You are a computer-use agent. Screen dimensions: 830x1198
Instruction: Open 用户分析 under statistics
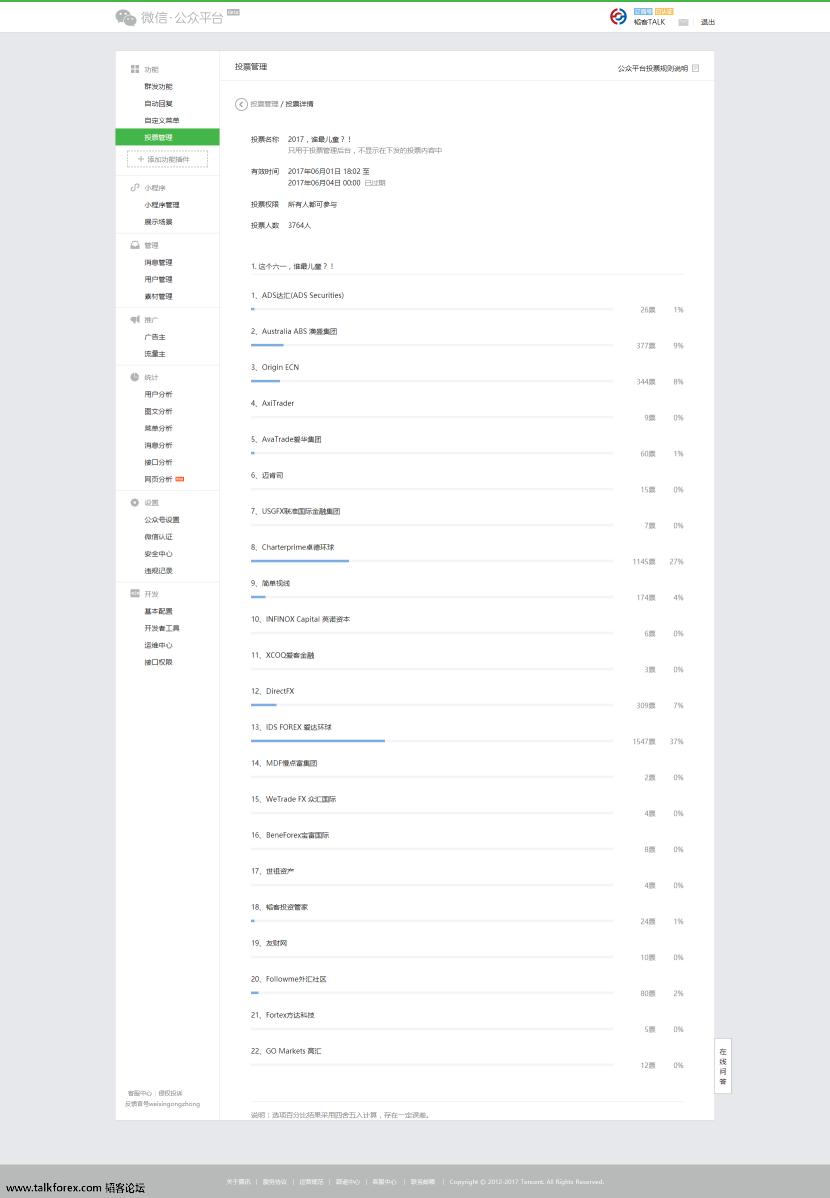(x=158, y=394)
